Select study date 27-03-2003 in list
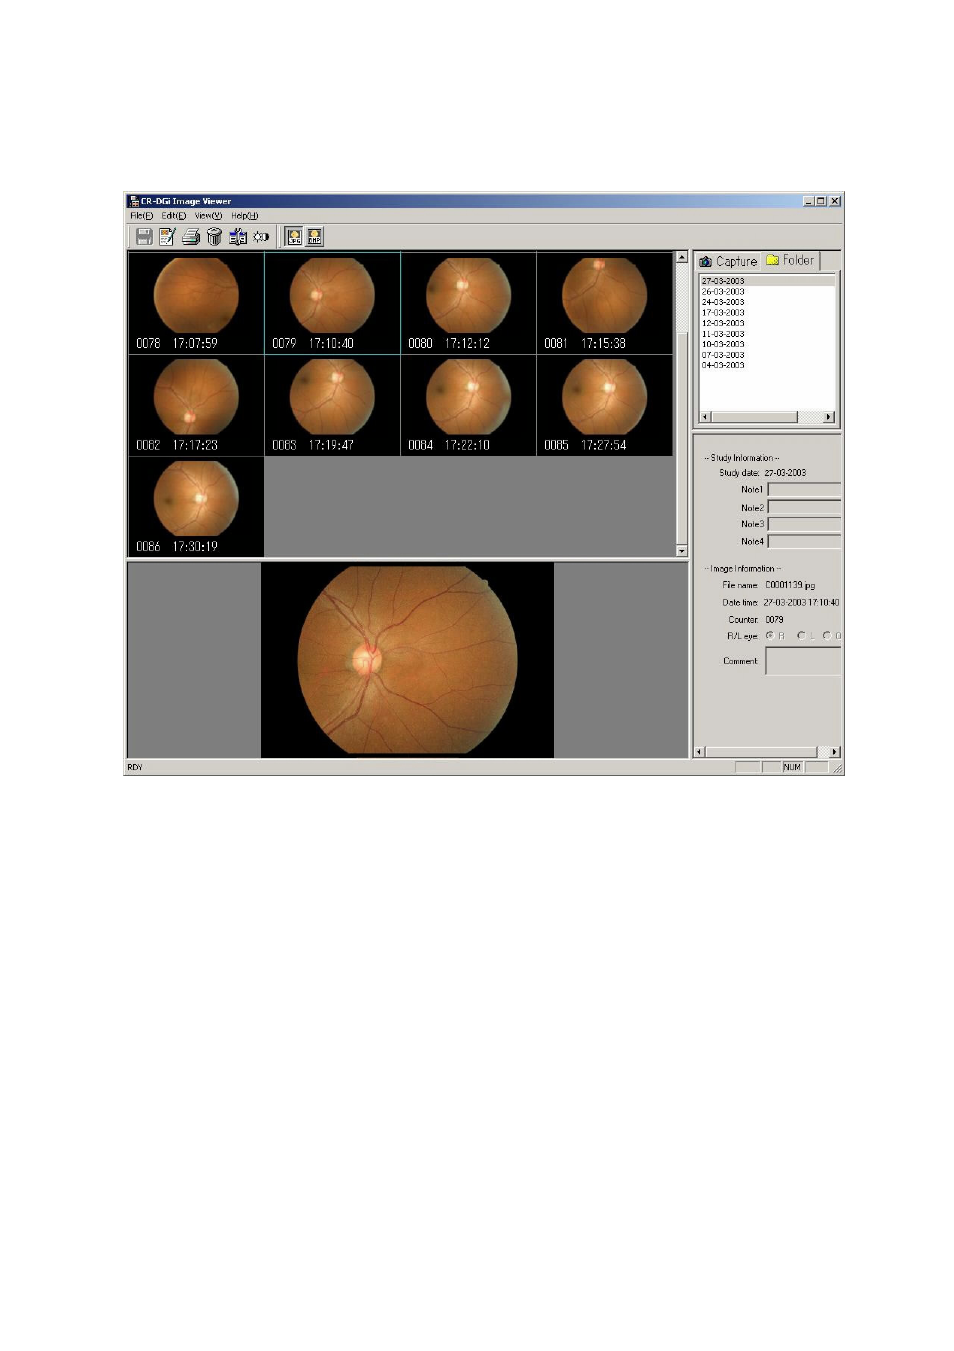Image resolution: width=954 pixels, height=1351 pixels. [723, 281]
